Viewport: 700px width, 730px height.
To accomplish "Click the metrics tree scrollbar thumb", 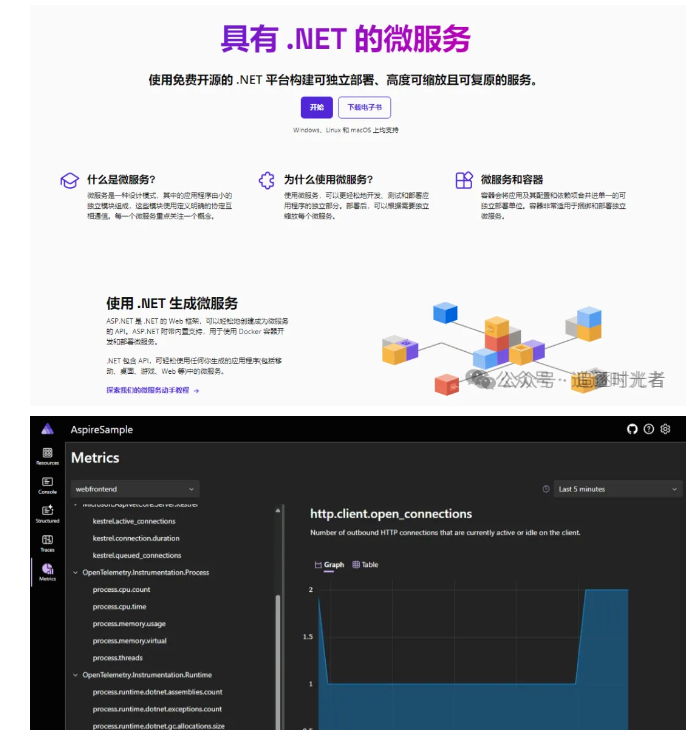I will (x=278, y=661).
